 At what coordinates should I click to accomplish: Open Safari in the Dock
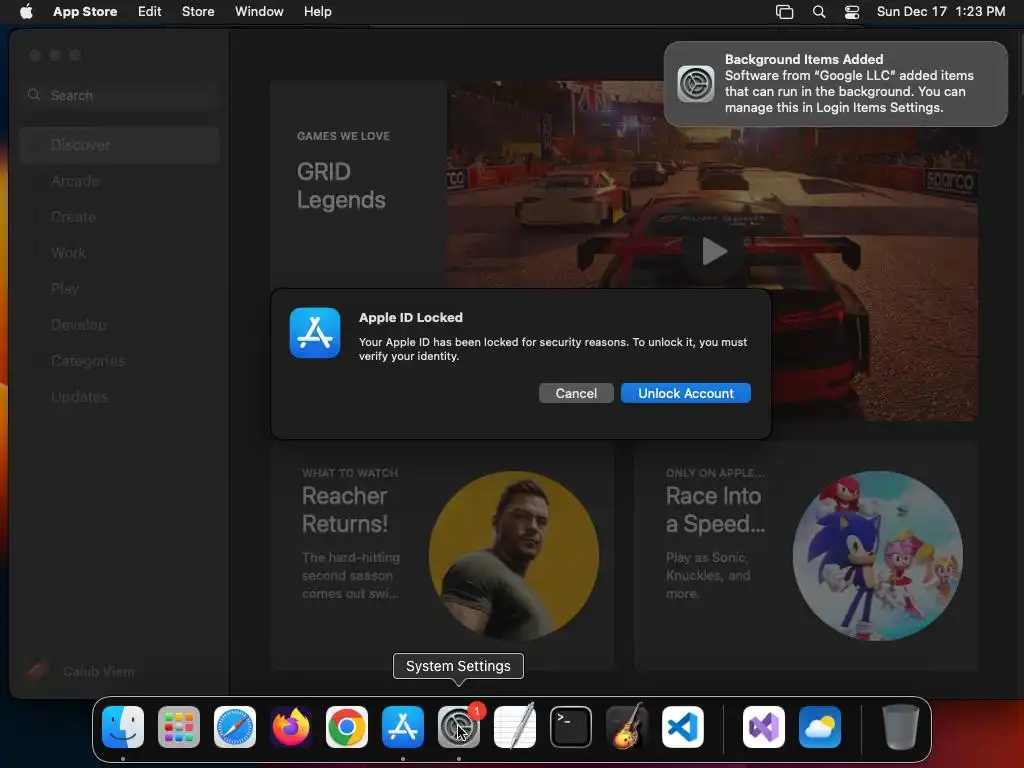235,727
